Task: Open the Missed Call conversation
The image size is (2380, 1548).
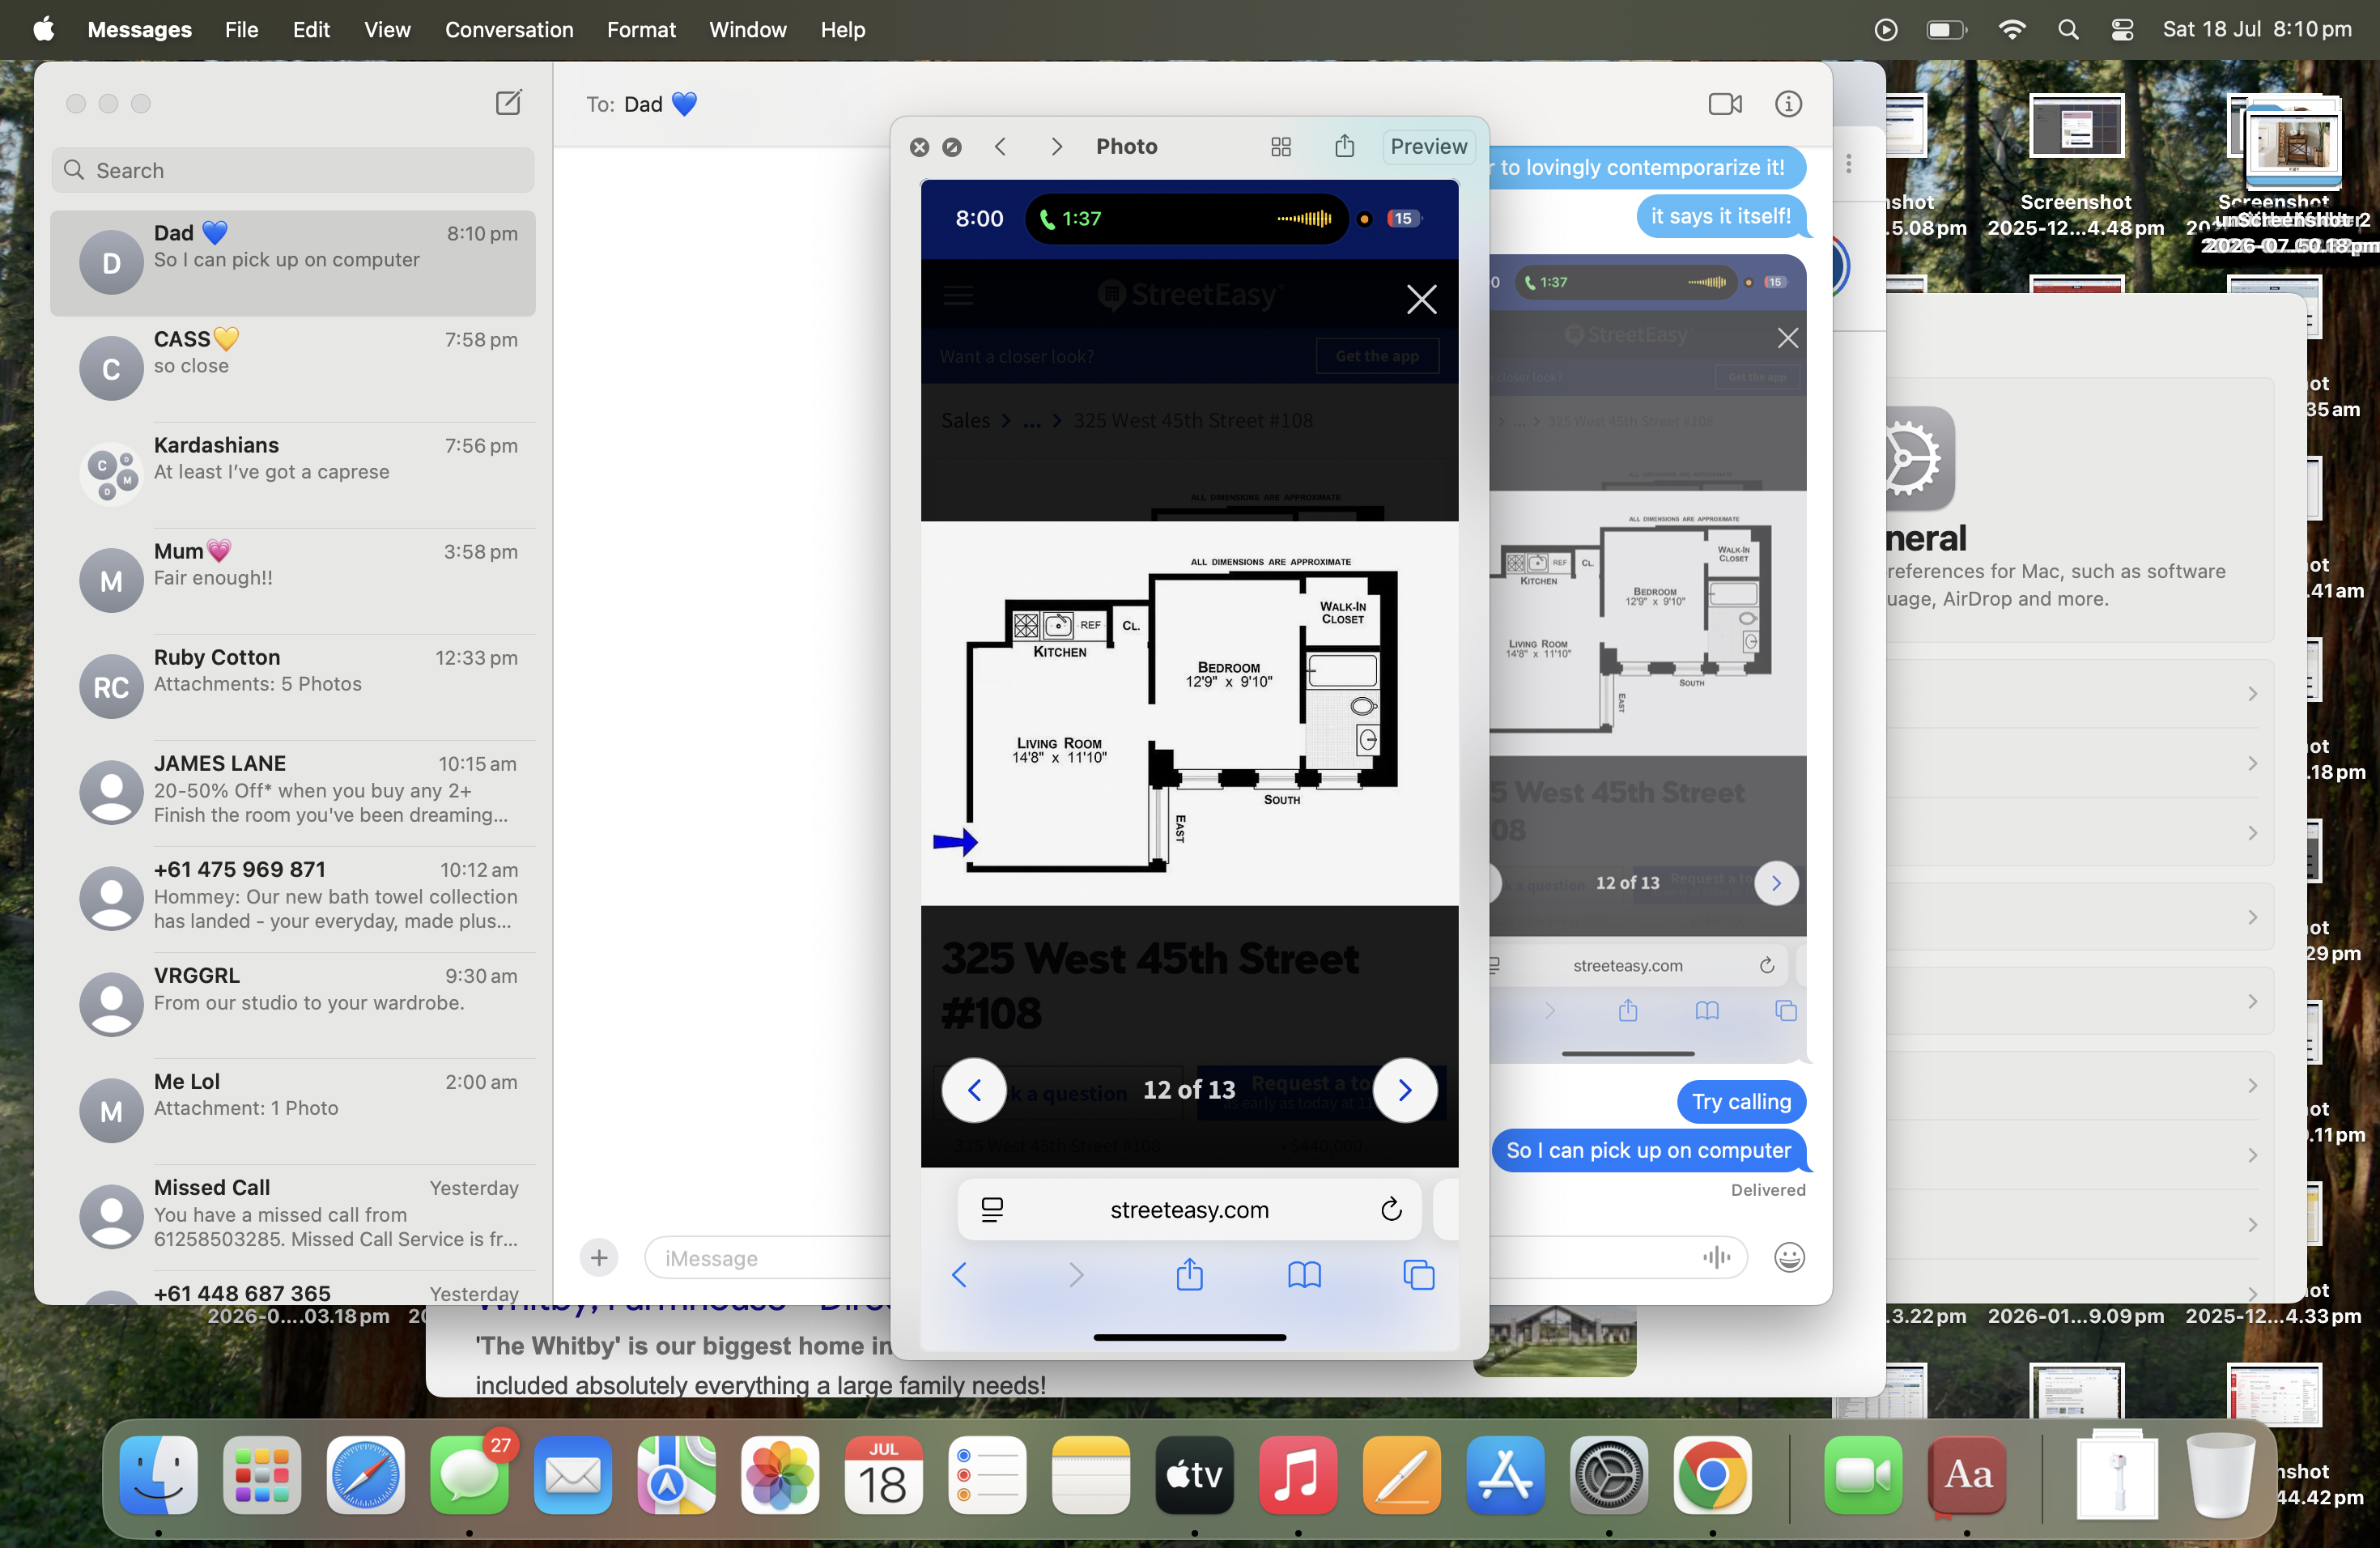Action: pos(293,1216)
